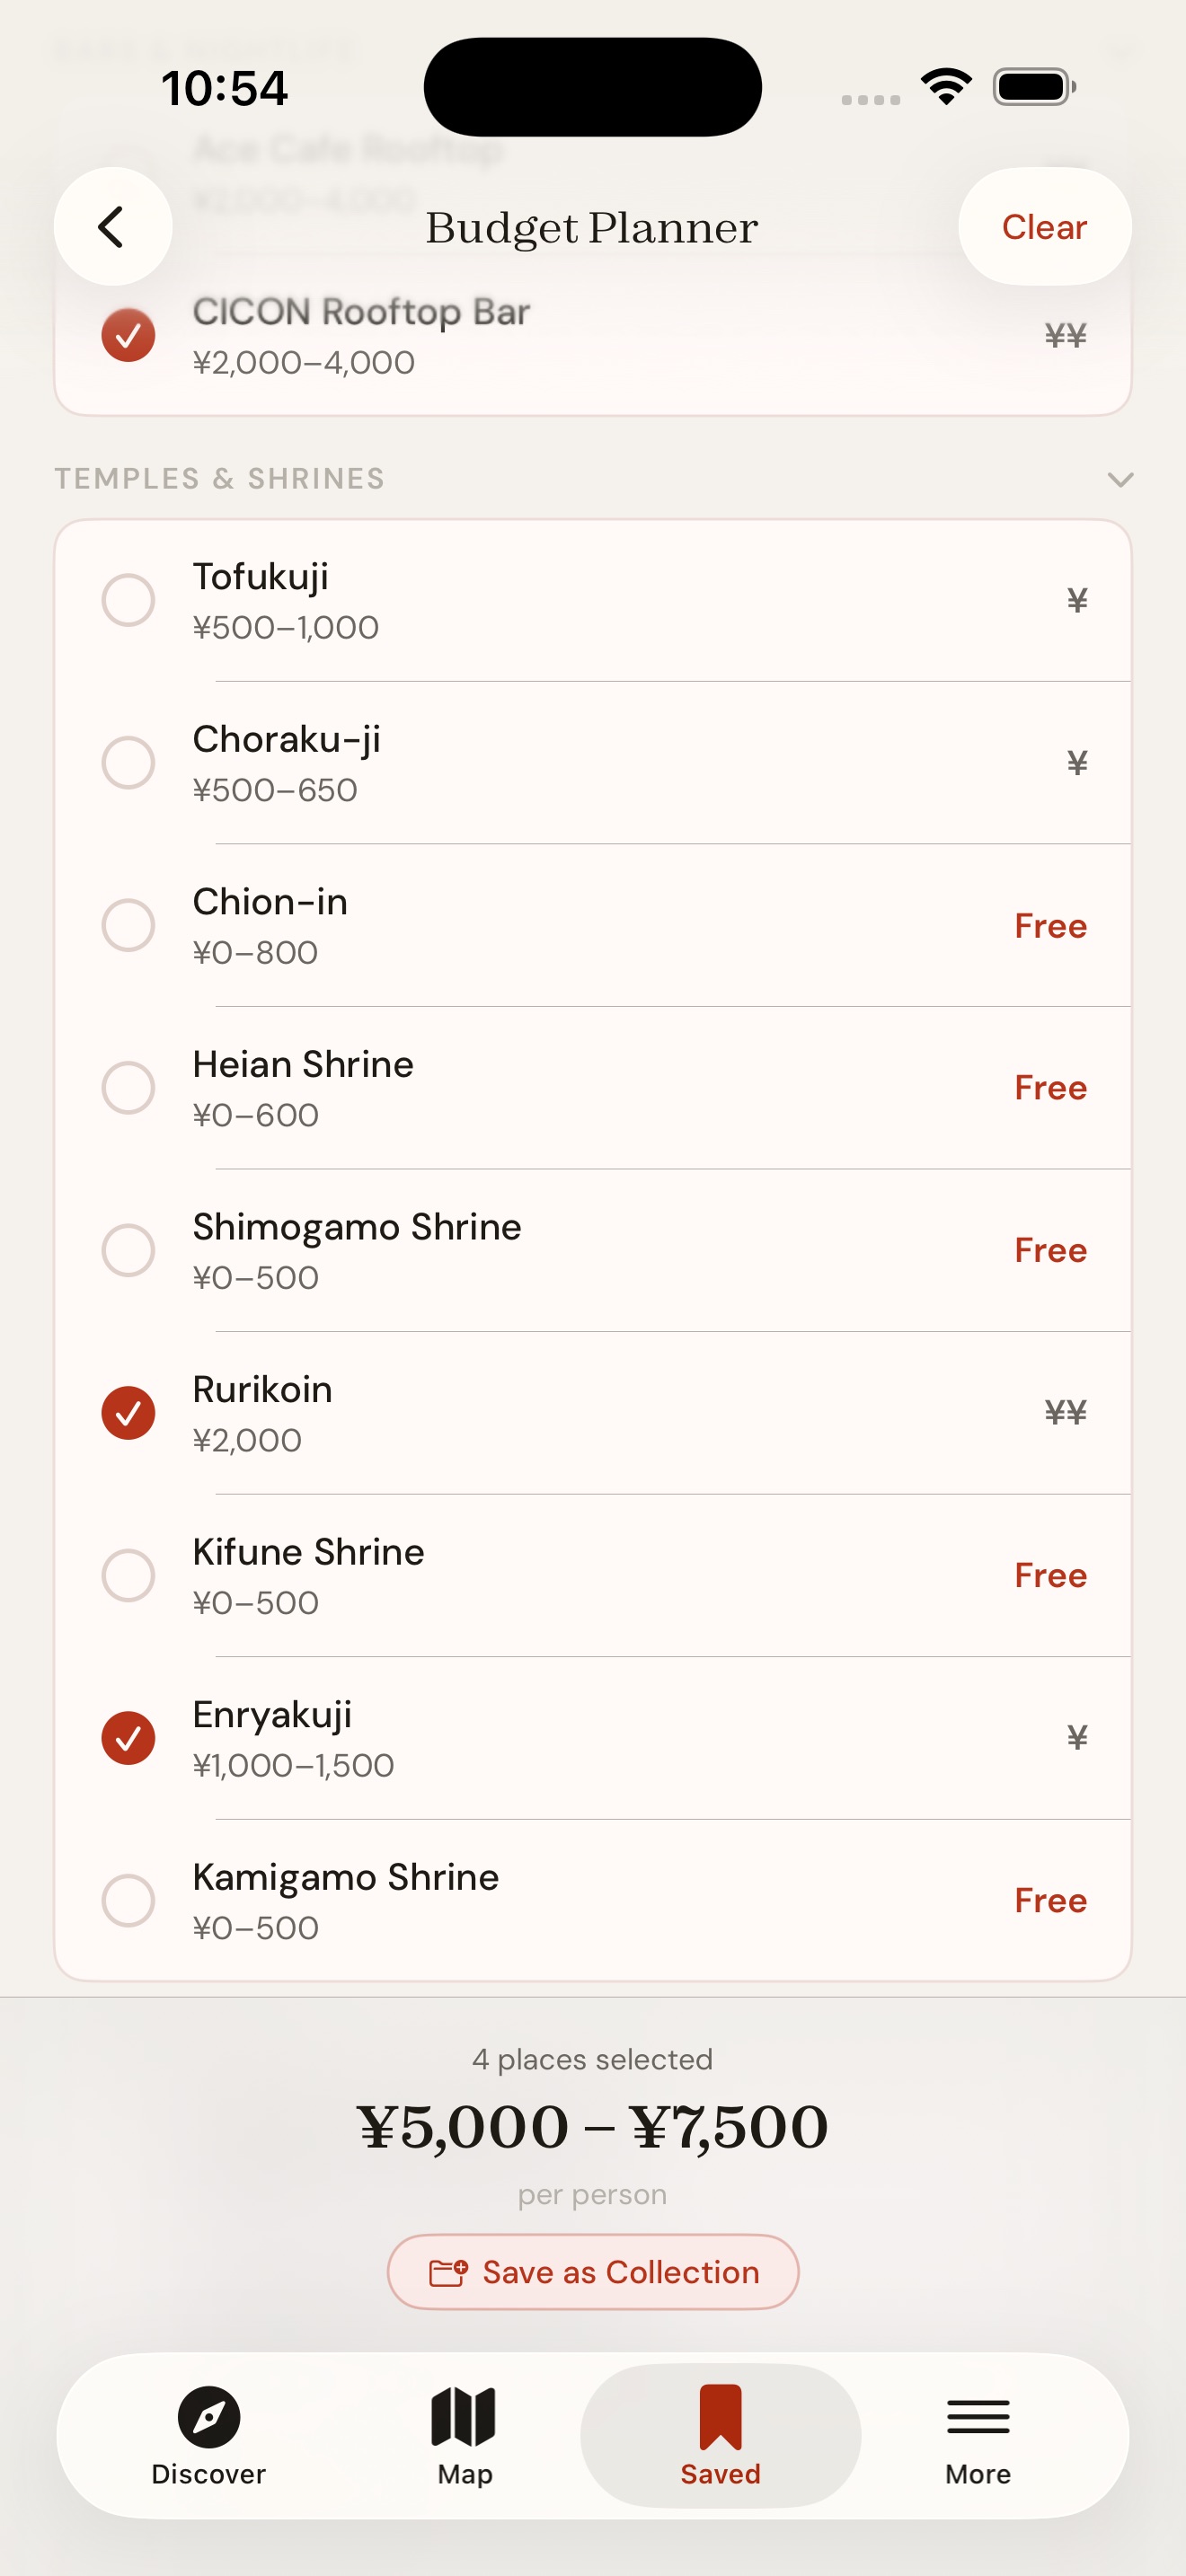Image resolution: width=1186 pixels, height=2576 pixels.
Task: Select the Tofukuji checkbox
Action: point(129,600)
